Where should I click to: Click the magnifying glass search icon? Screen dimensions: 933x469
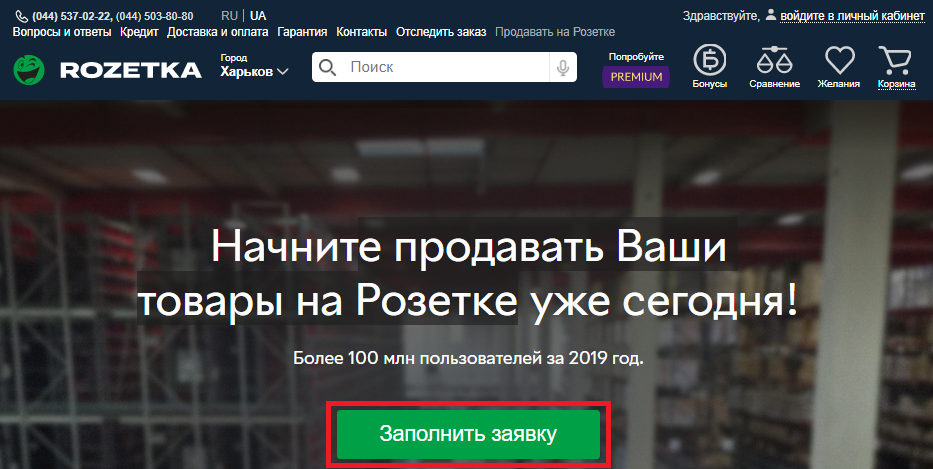tap(328, 68)
